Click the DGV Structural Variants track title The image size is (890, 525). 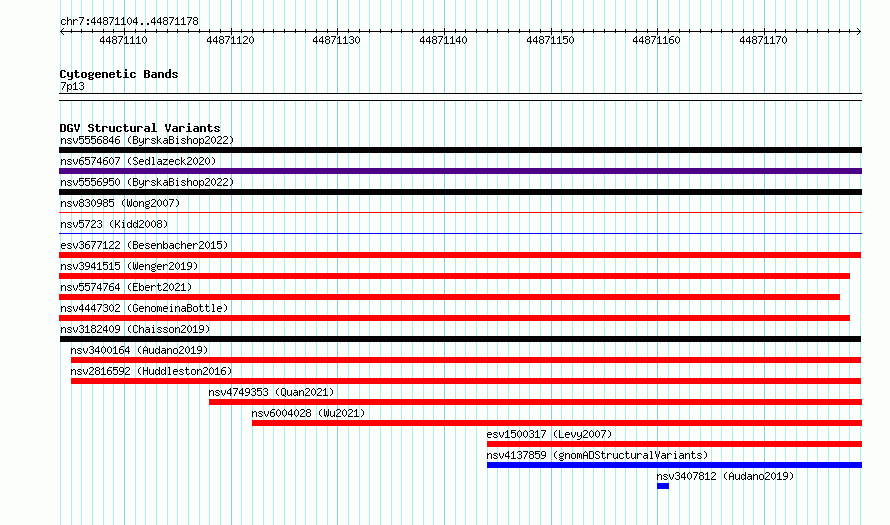(140, 128)
